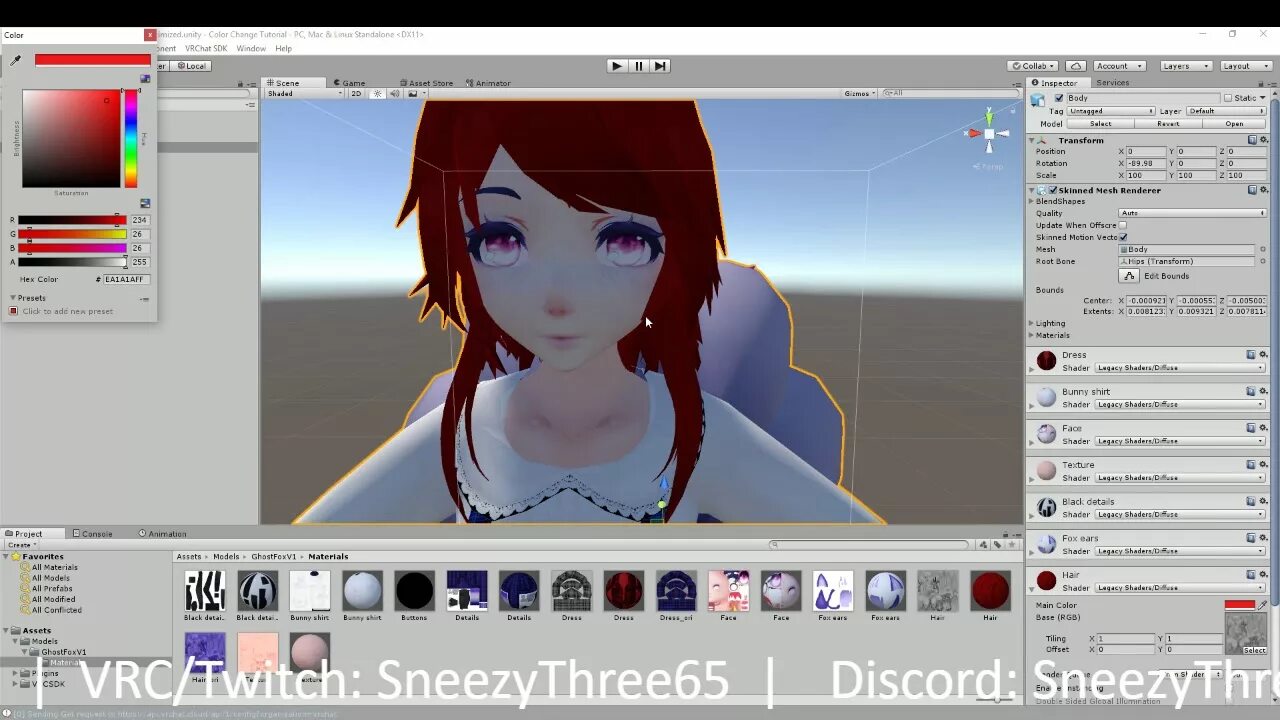1280x720 pixels.
Task: Open the Quality Auto dropdown
Action: 1192,213
